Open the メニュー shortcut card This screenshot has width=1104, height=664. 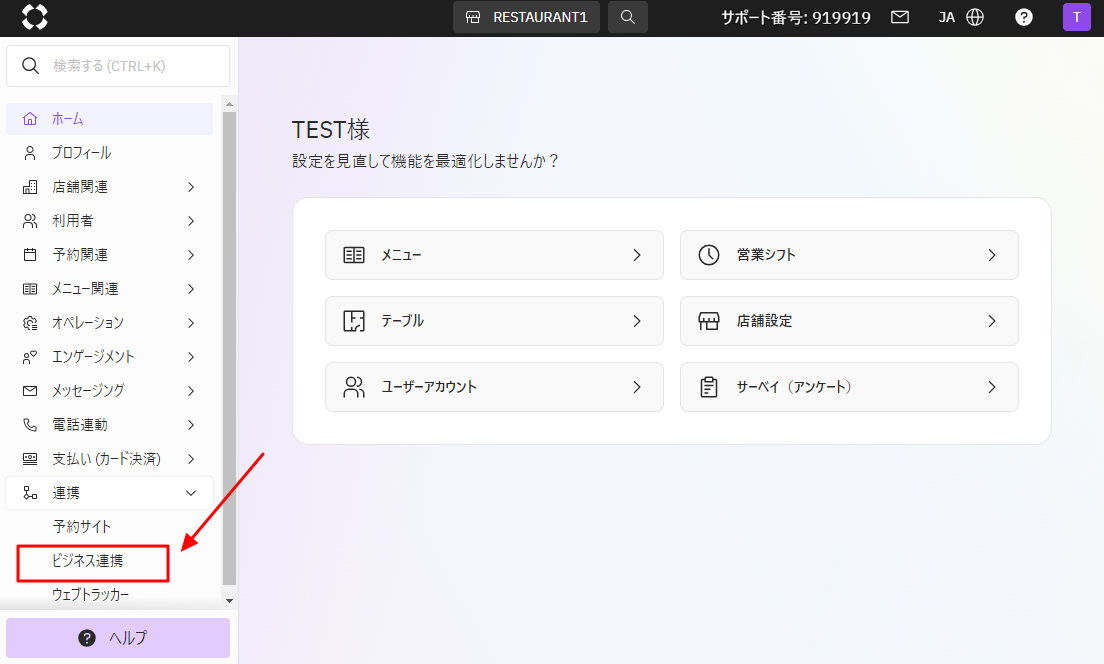pyautogui.click(x=494, y=255)
